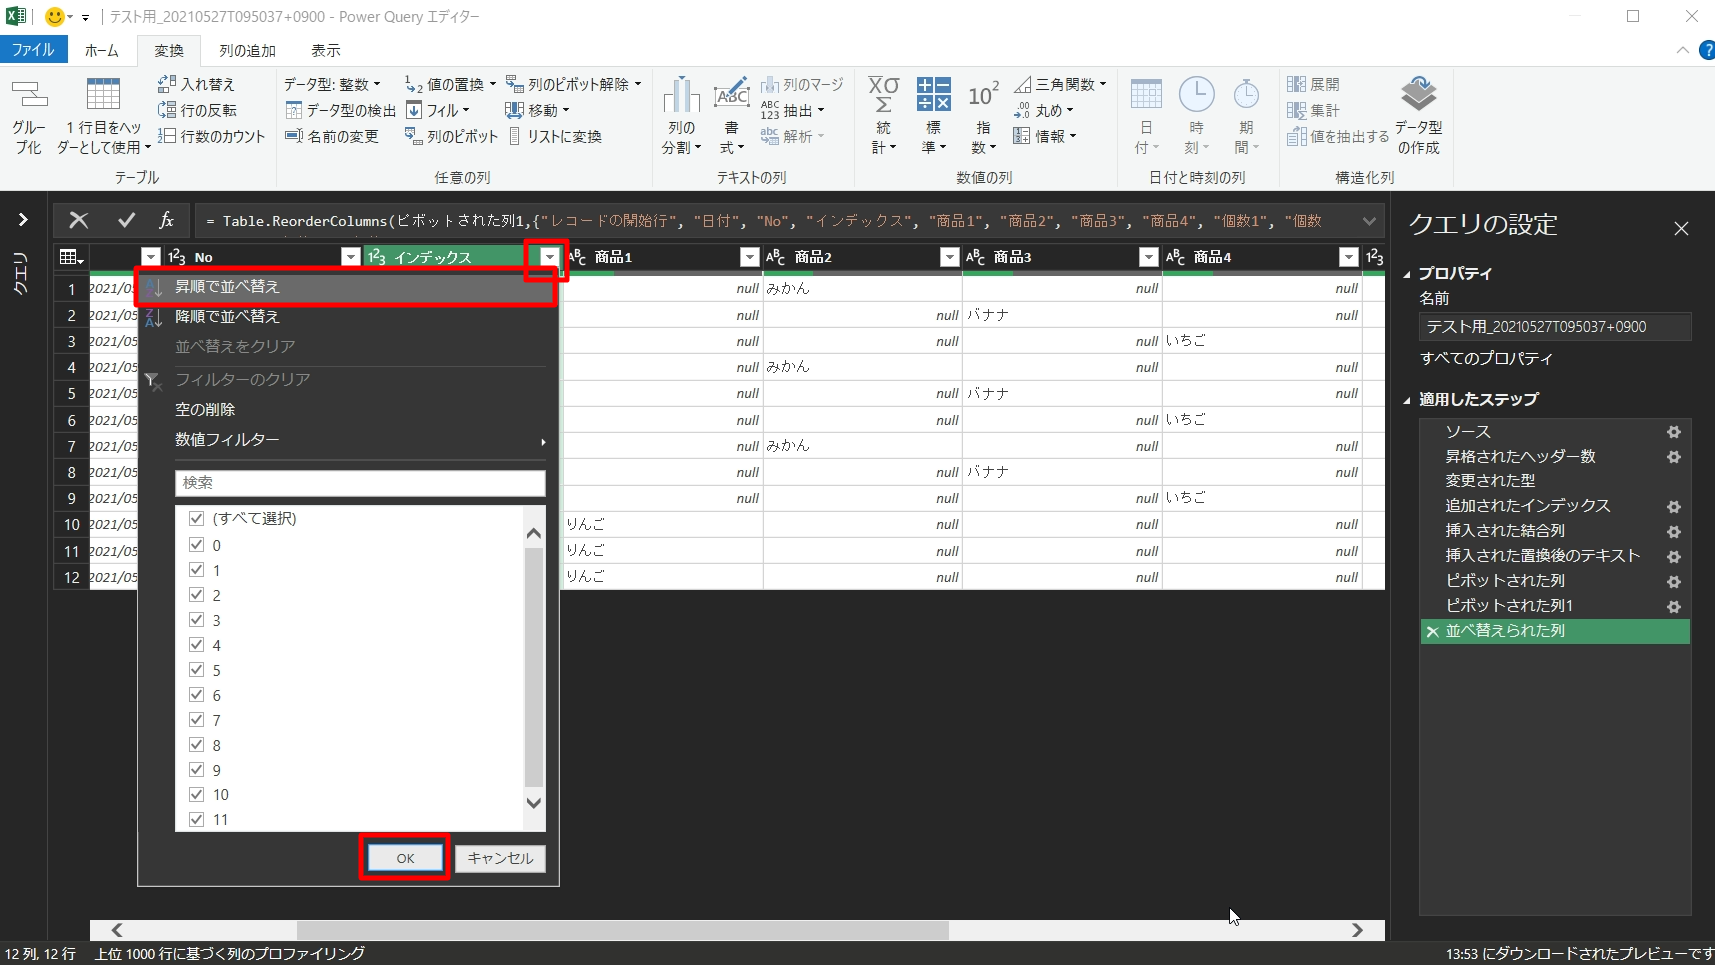Click the グループ化 (Group By) icon
Screen dimensions: 1715x965
point(29,96)
